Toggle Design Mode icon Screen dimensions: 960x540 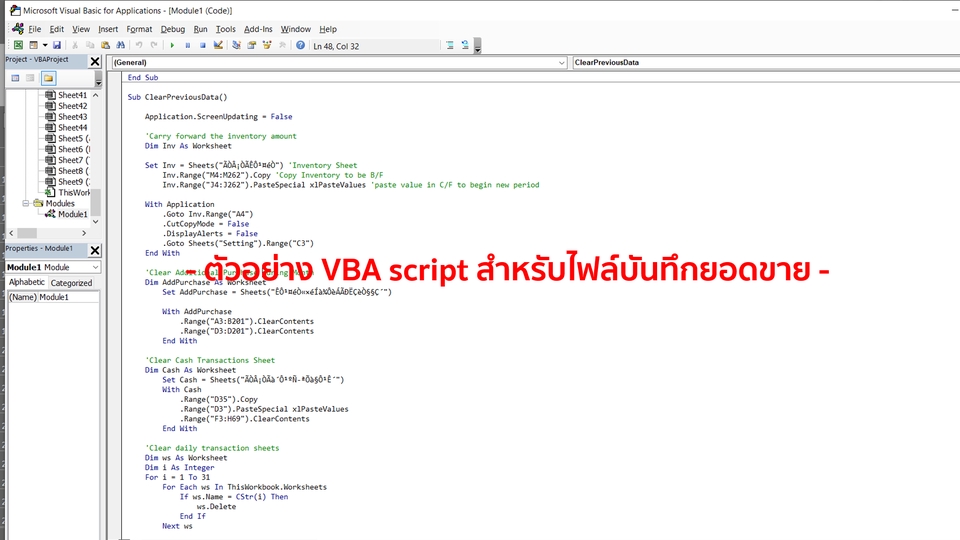[x=218, y=45]
